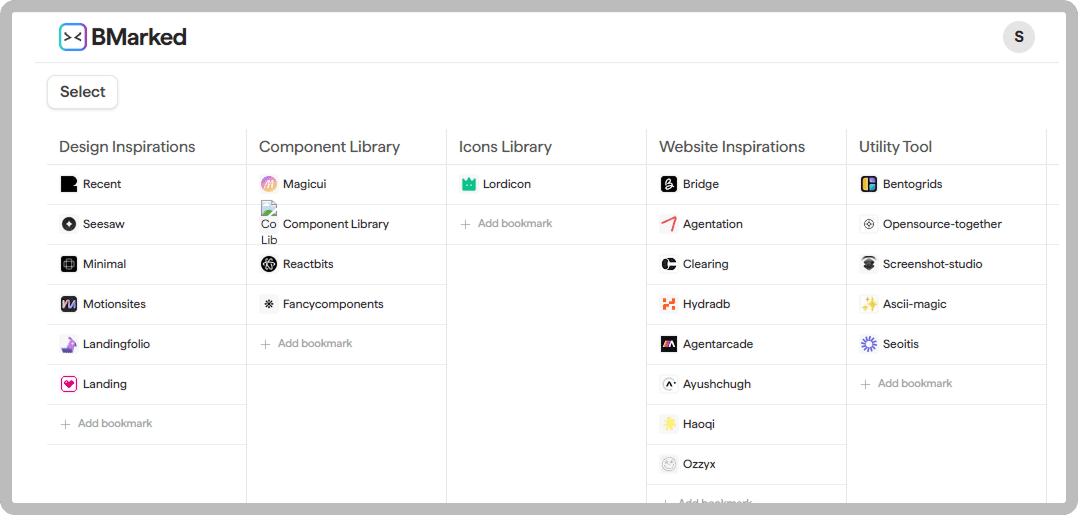Click the Seesaw bookmark favicon
Image resolution: width=1078 pixels, height=515 pixels.
69,224
